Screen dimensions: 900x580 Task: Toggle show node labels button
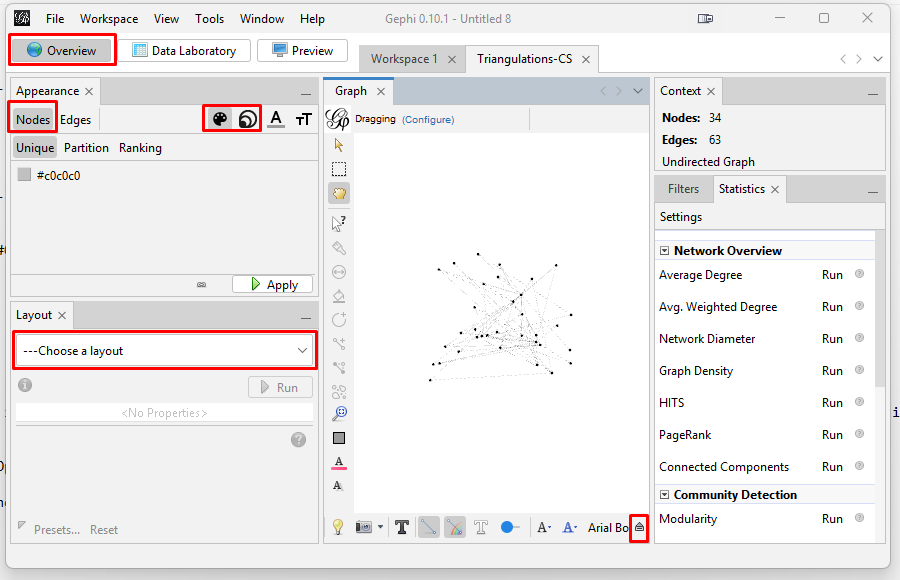tap(401, 527)
